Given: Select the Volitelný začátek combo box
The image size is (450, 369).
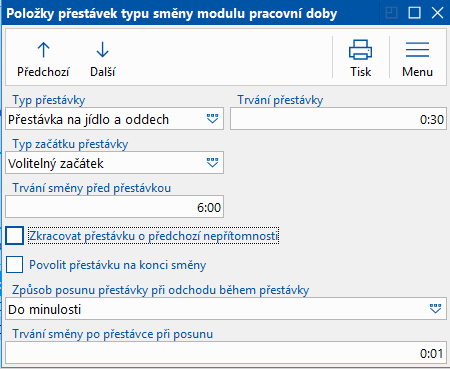Looking at the screenshot, I should coord(114,163).
